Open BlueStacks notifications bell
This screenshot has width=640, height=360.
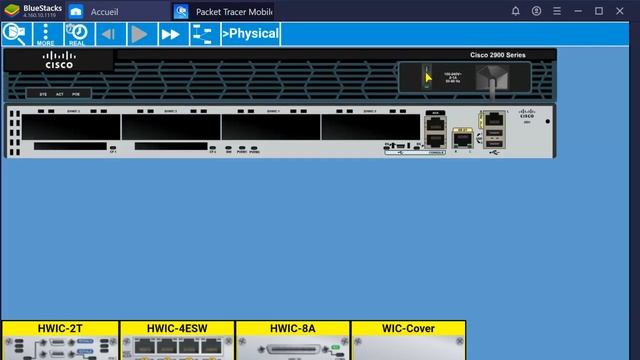pyautogui.click(x=516, y=11)
